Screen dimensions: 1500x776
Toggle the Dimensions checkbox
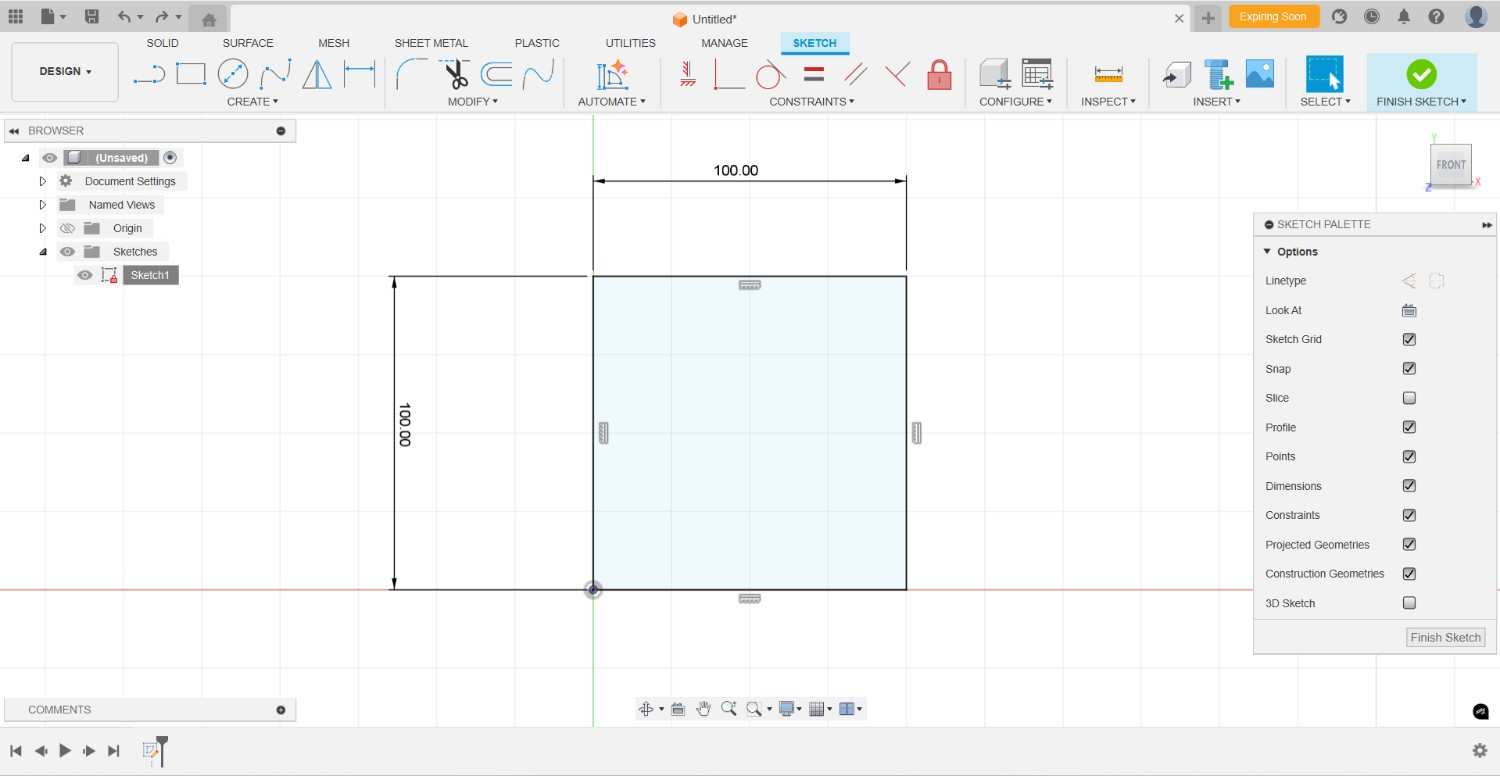(1409, 486)
